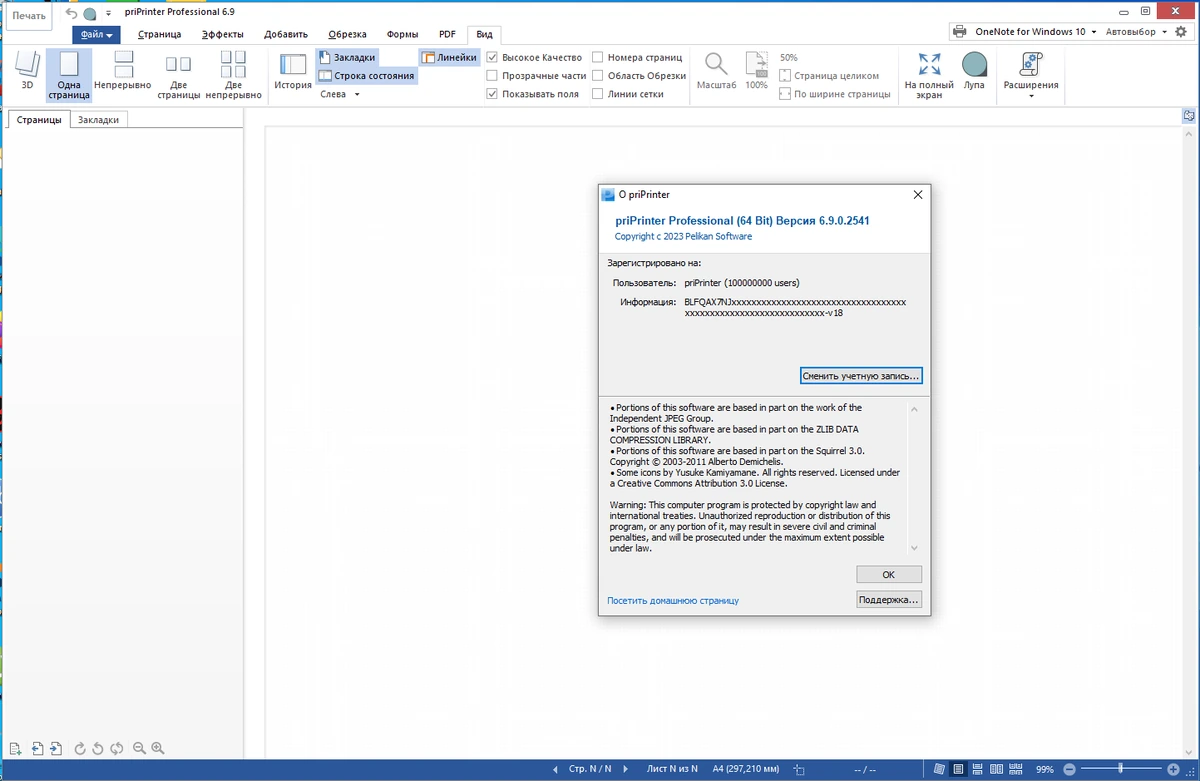Screen dimensions: 1200x781
Task: Open the Страница ribbon tab
Action: pos(160,34)
